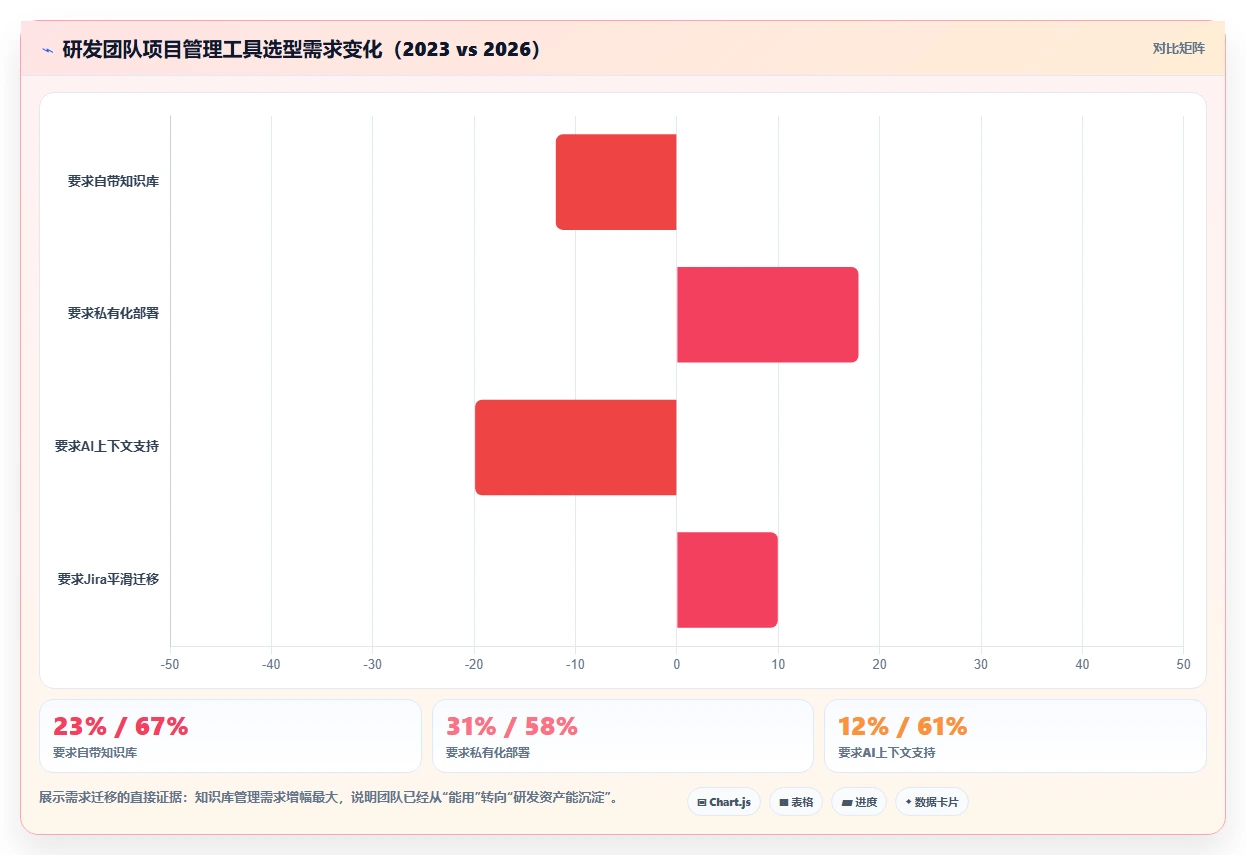Click the x-axis tick label 50
1246x855 pixels.
click(x=1183, y=664)
